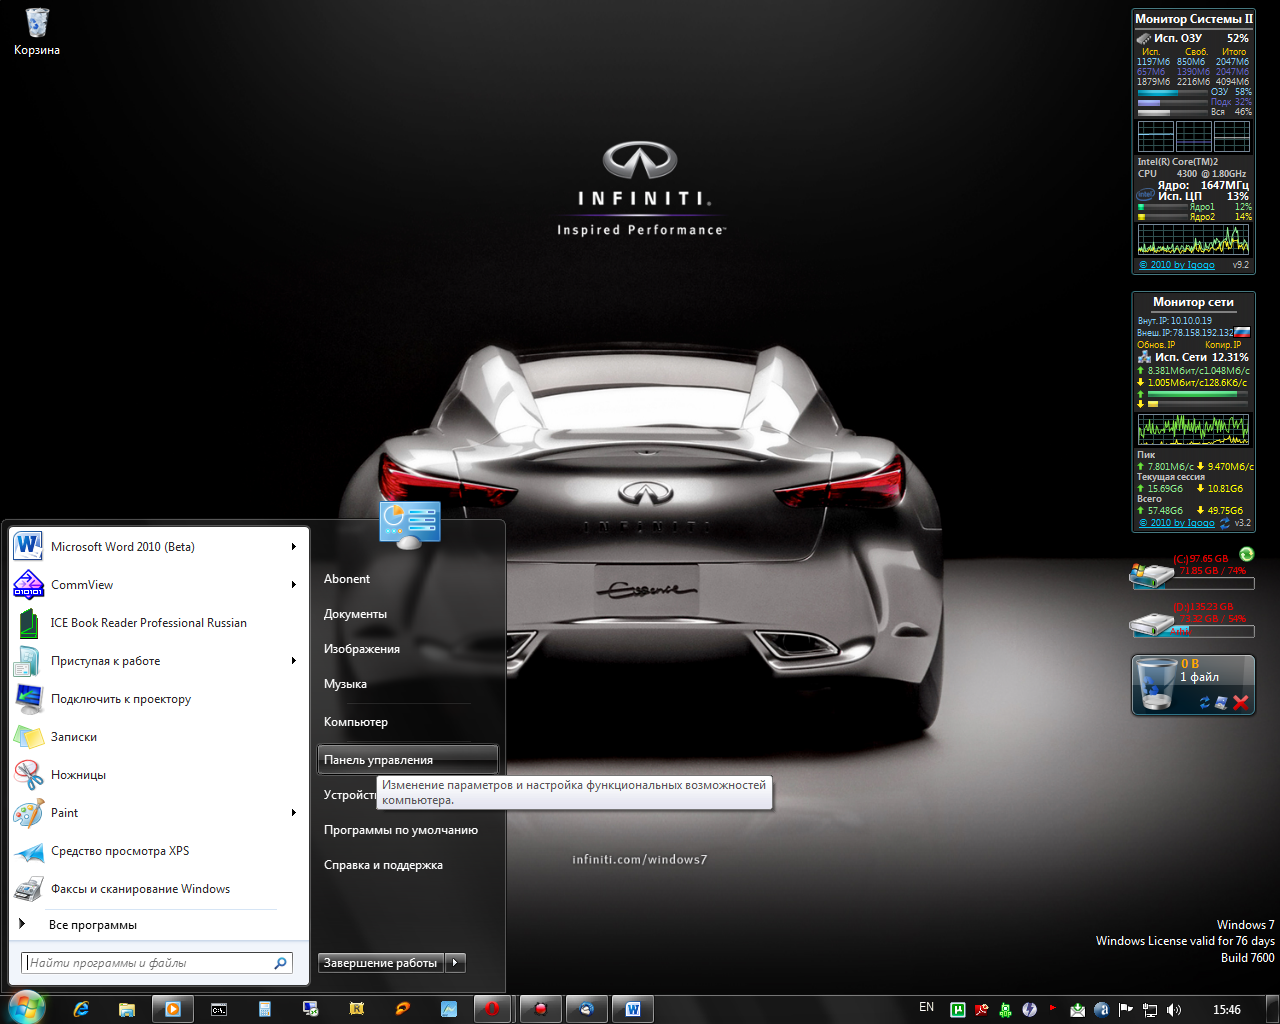The height and width of the screenshot is (1024, 1280).
Task: Click the search magnifier in Start menu
Action: 281,963
